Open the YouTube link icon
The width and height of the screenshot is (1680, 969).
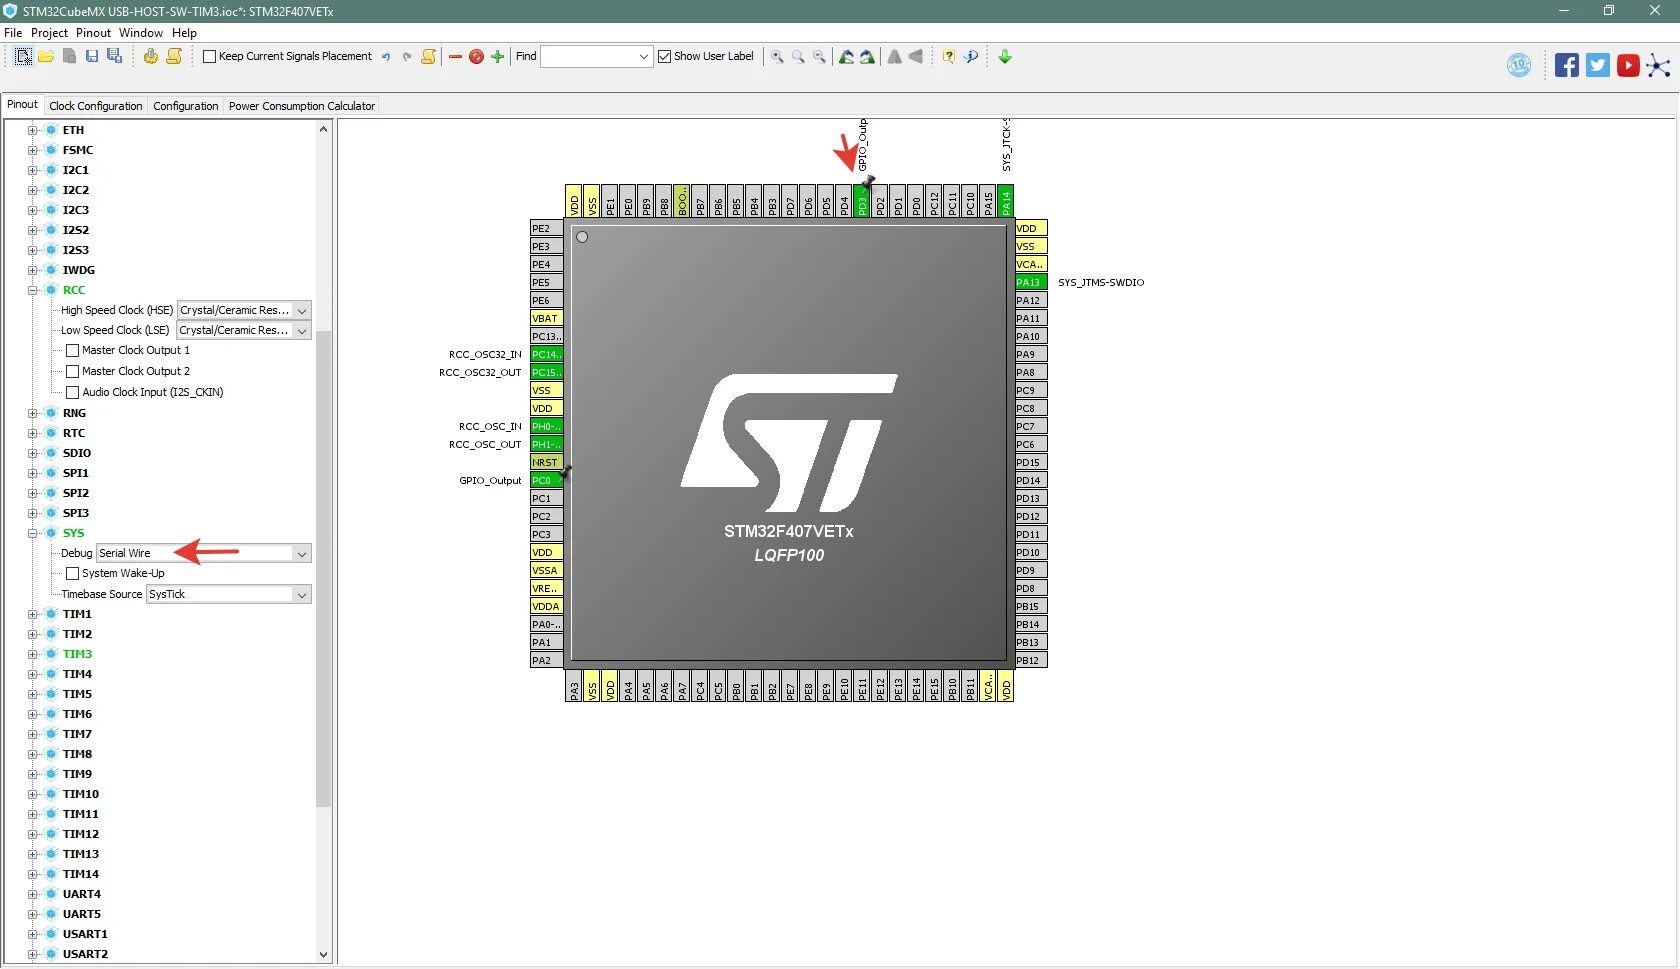point(1628,66)
